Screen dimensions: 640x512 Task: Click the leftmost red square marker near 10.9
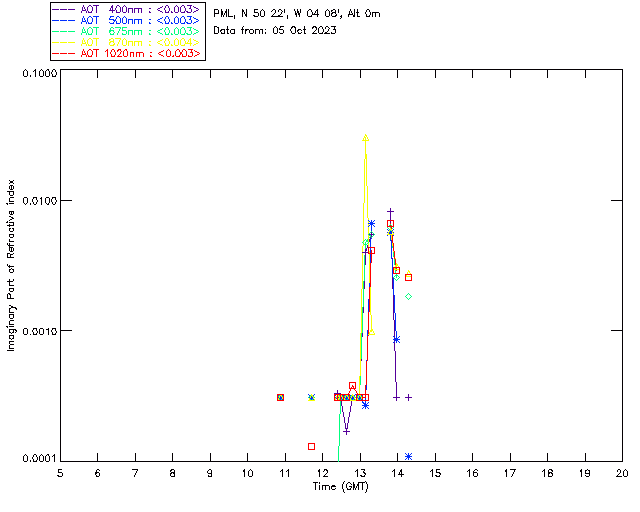click(280, 397)
